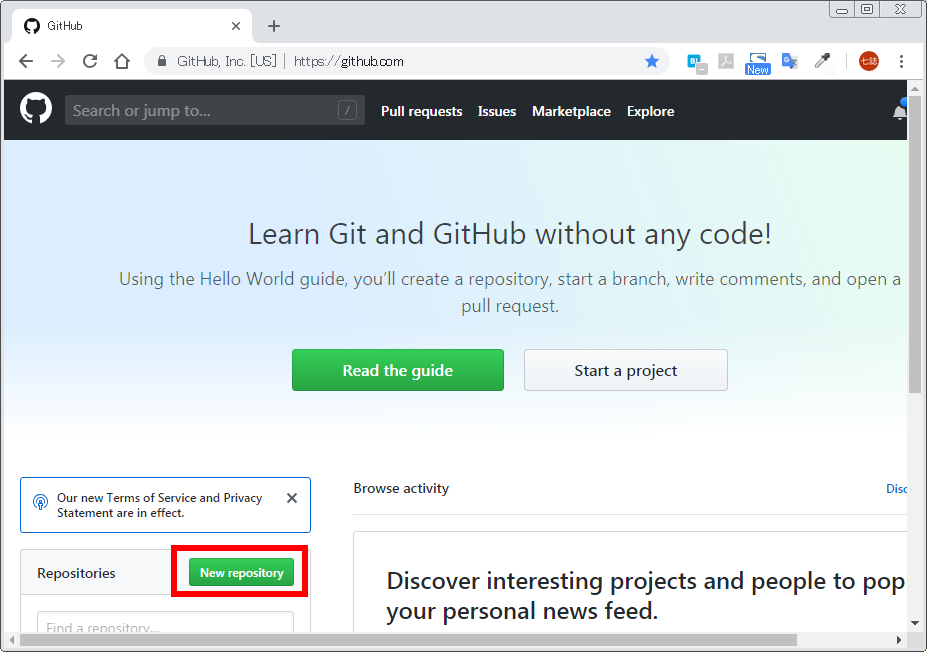Click the Discover link beside Browse activity

point(896,489)
